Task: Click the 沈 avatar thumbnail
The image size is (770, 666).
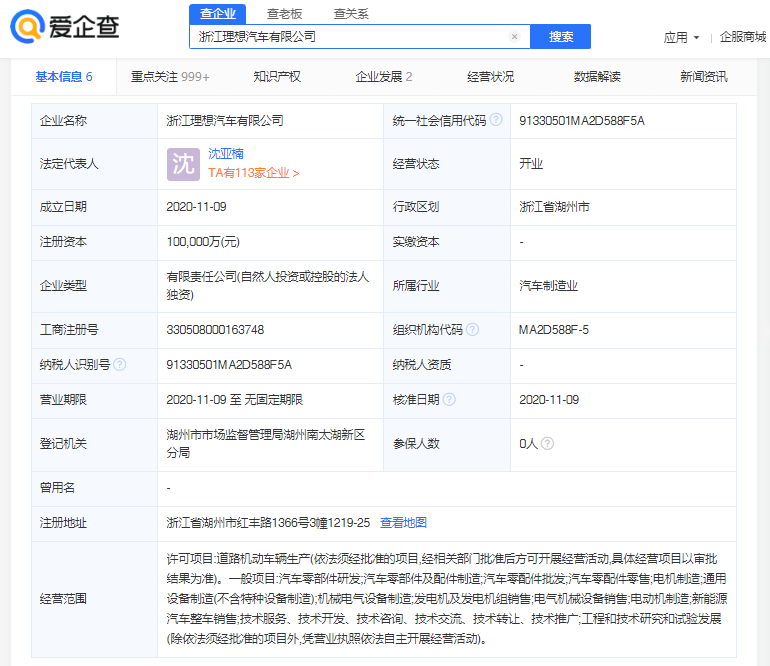Action: pyautogui.click(x=183, y=164)
